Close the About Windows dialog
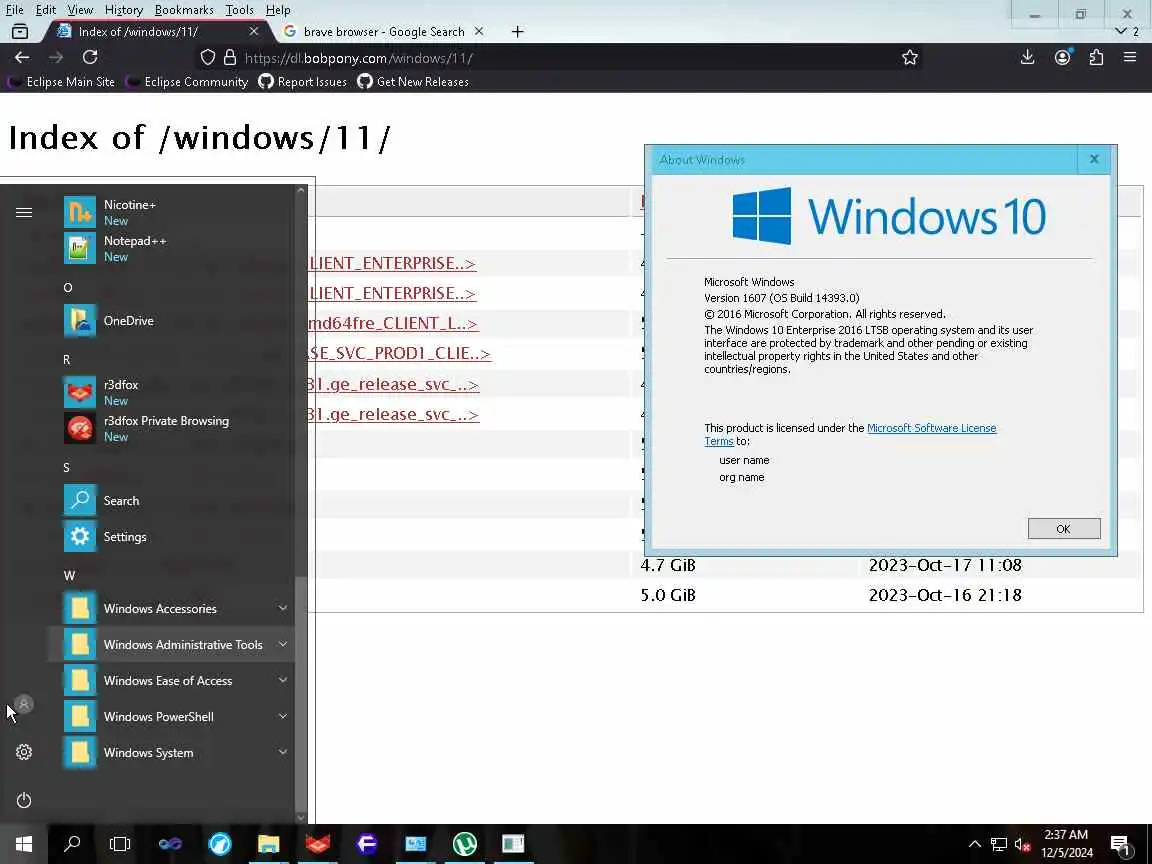The width and height of the screenshot is (1152, 864). [1094, 159]
